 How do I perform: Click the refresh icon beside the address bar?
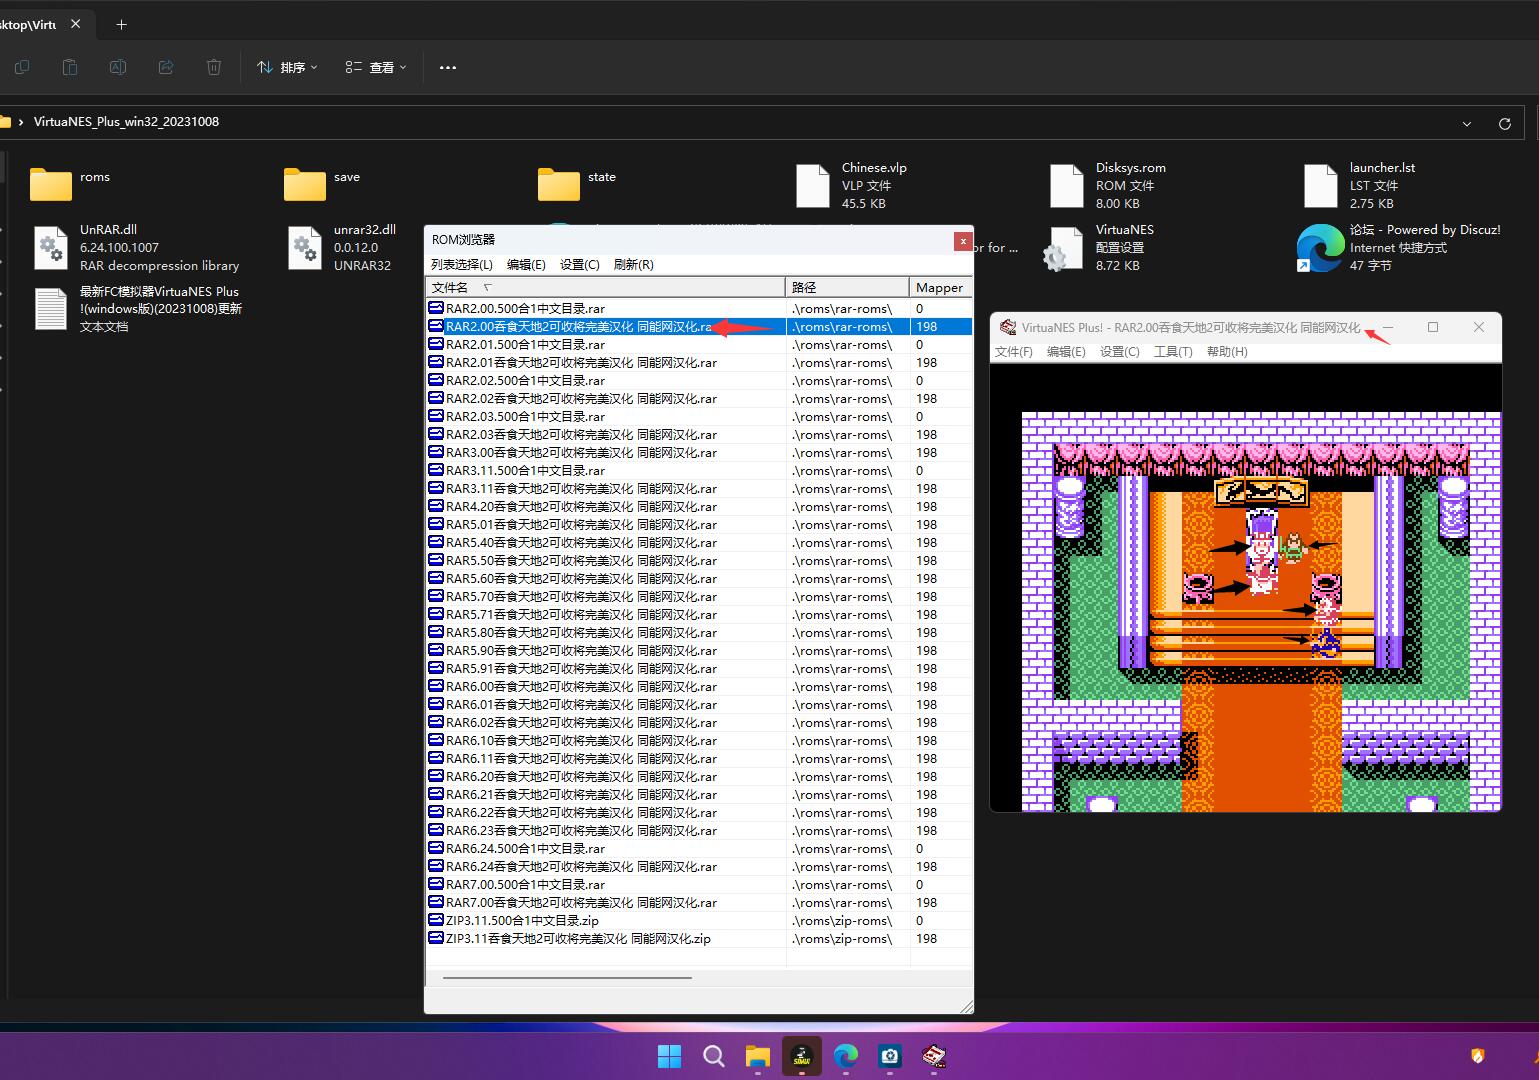coord(1504,124)
